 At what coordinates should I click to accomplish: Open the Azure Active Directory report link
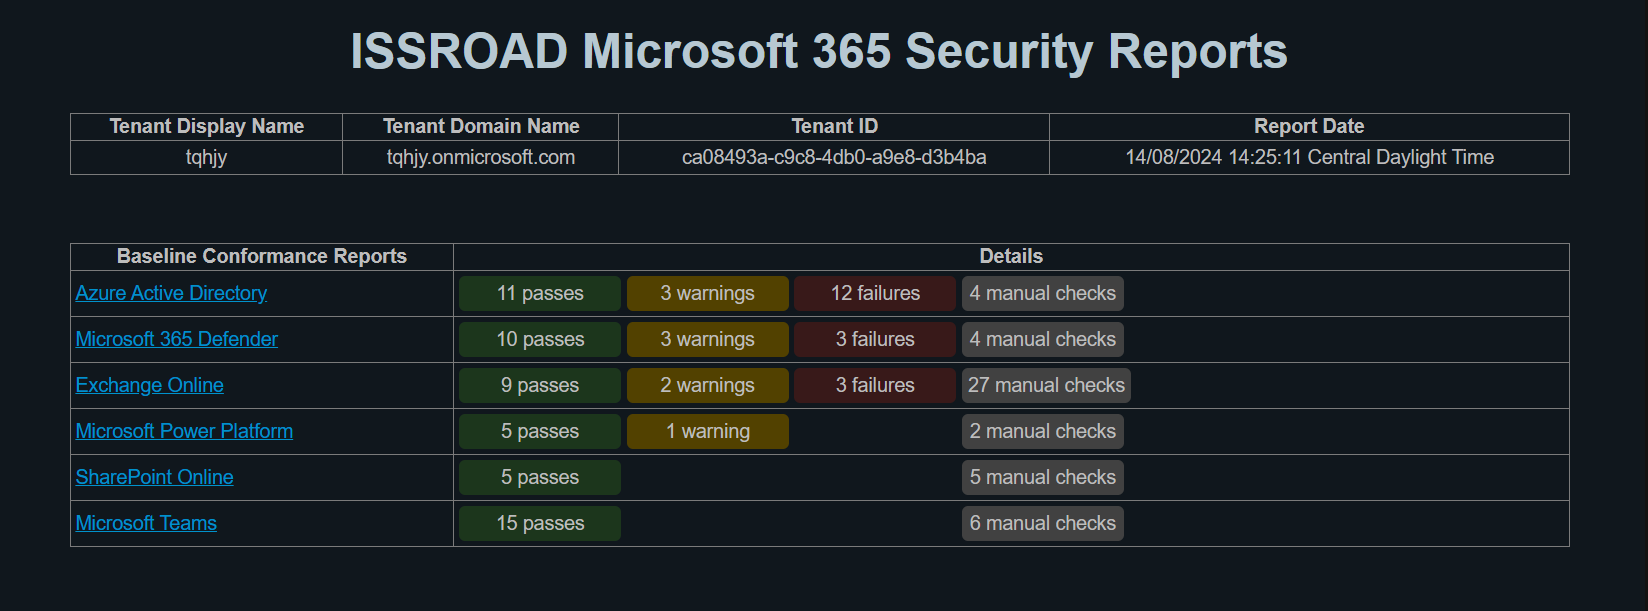coord(171,293)
